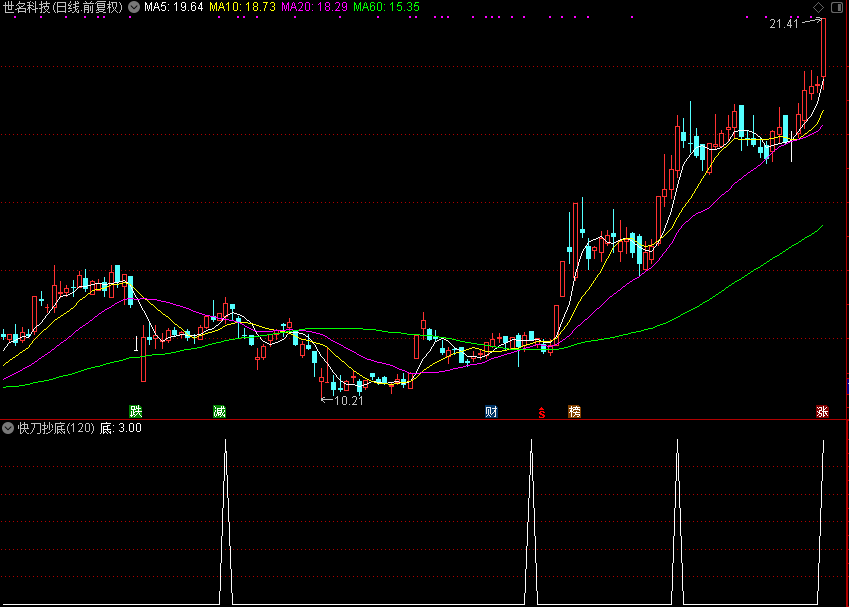Select the MA60: 15.35 label

386,7
